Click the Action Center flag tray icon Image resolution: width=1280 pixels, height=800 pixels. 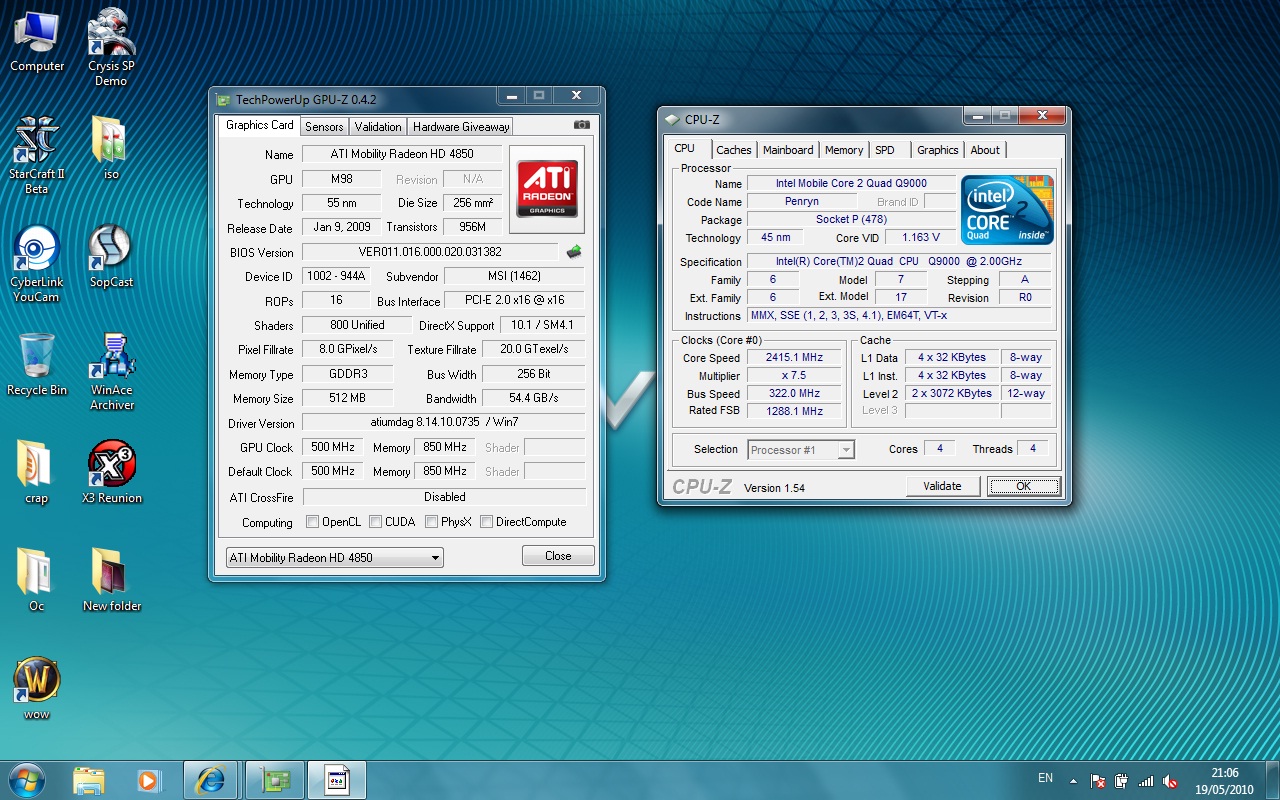click(x=1098, y=781)
